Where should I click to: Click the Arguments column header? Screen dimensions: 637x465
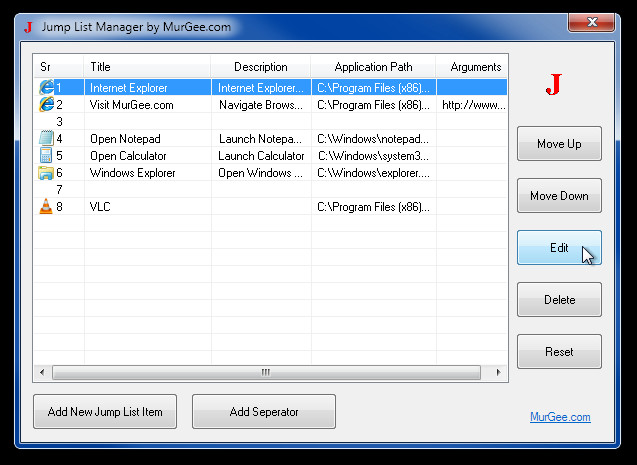[472, 67]
